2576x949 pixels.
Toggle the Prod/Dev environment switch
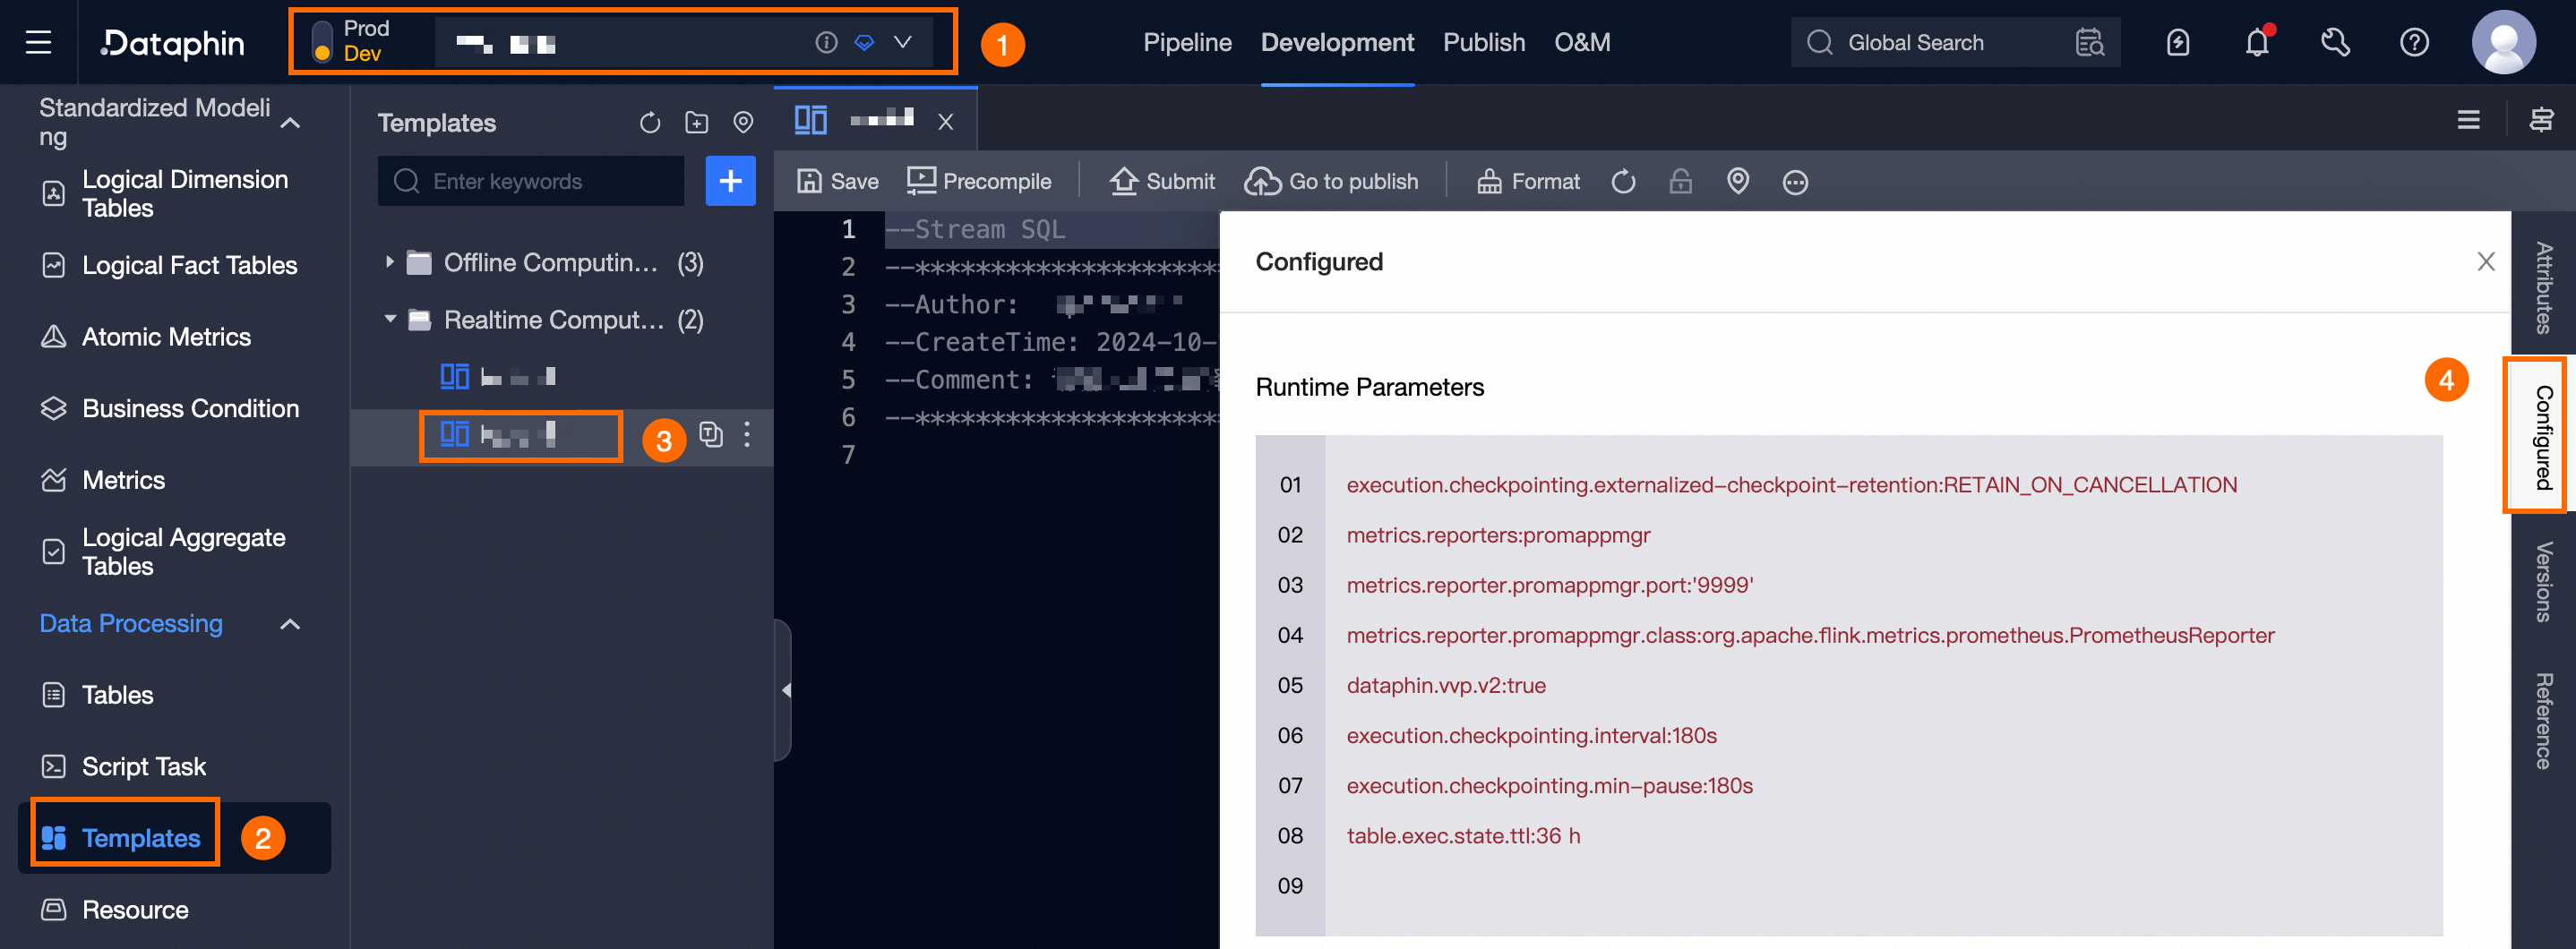coord(322,42)
